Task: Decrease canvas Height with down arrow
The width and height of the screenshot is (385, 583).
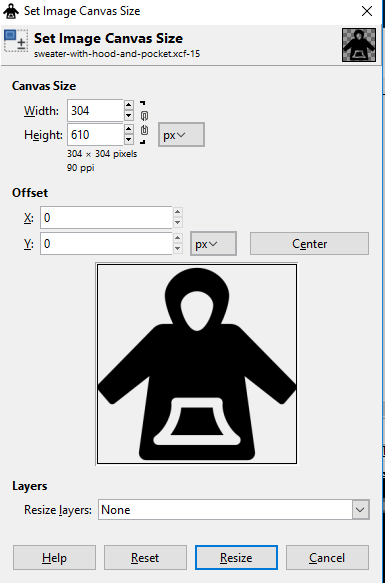Action: click(x=129, y=139)
